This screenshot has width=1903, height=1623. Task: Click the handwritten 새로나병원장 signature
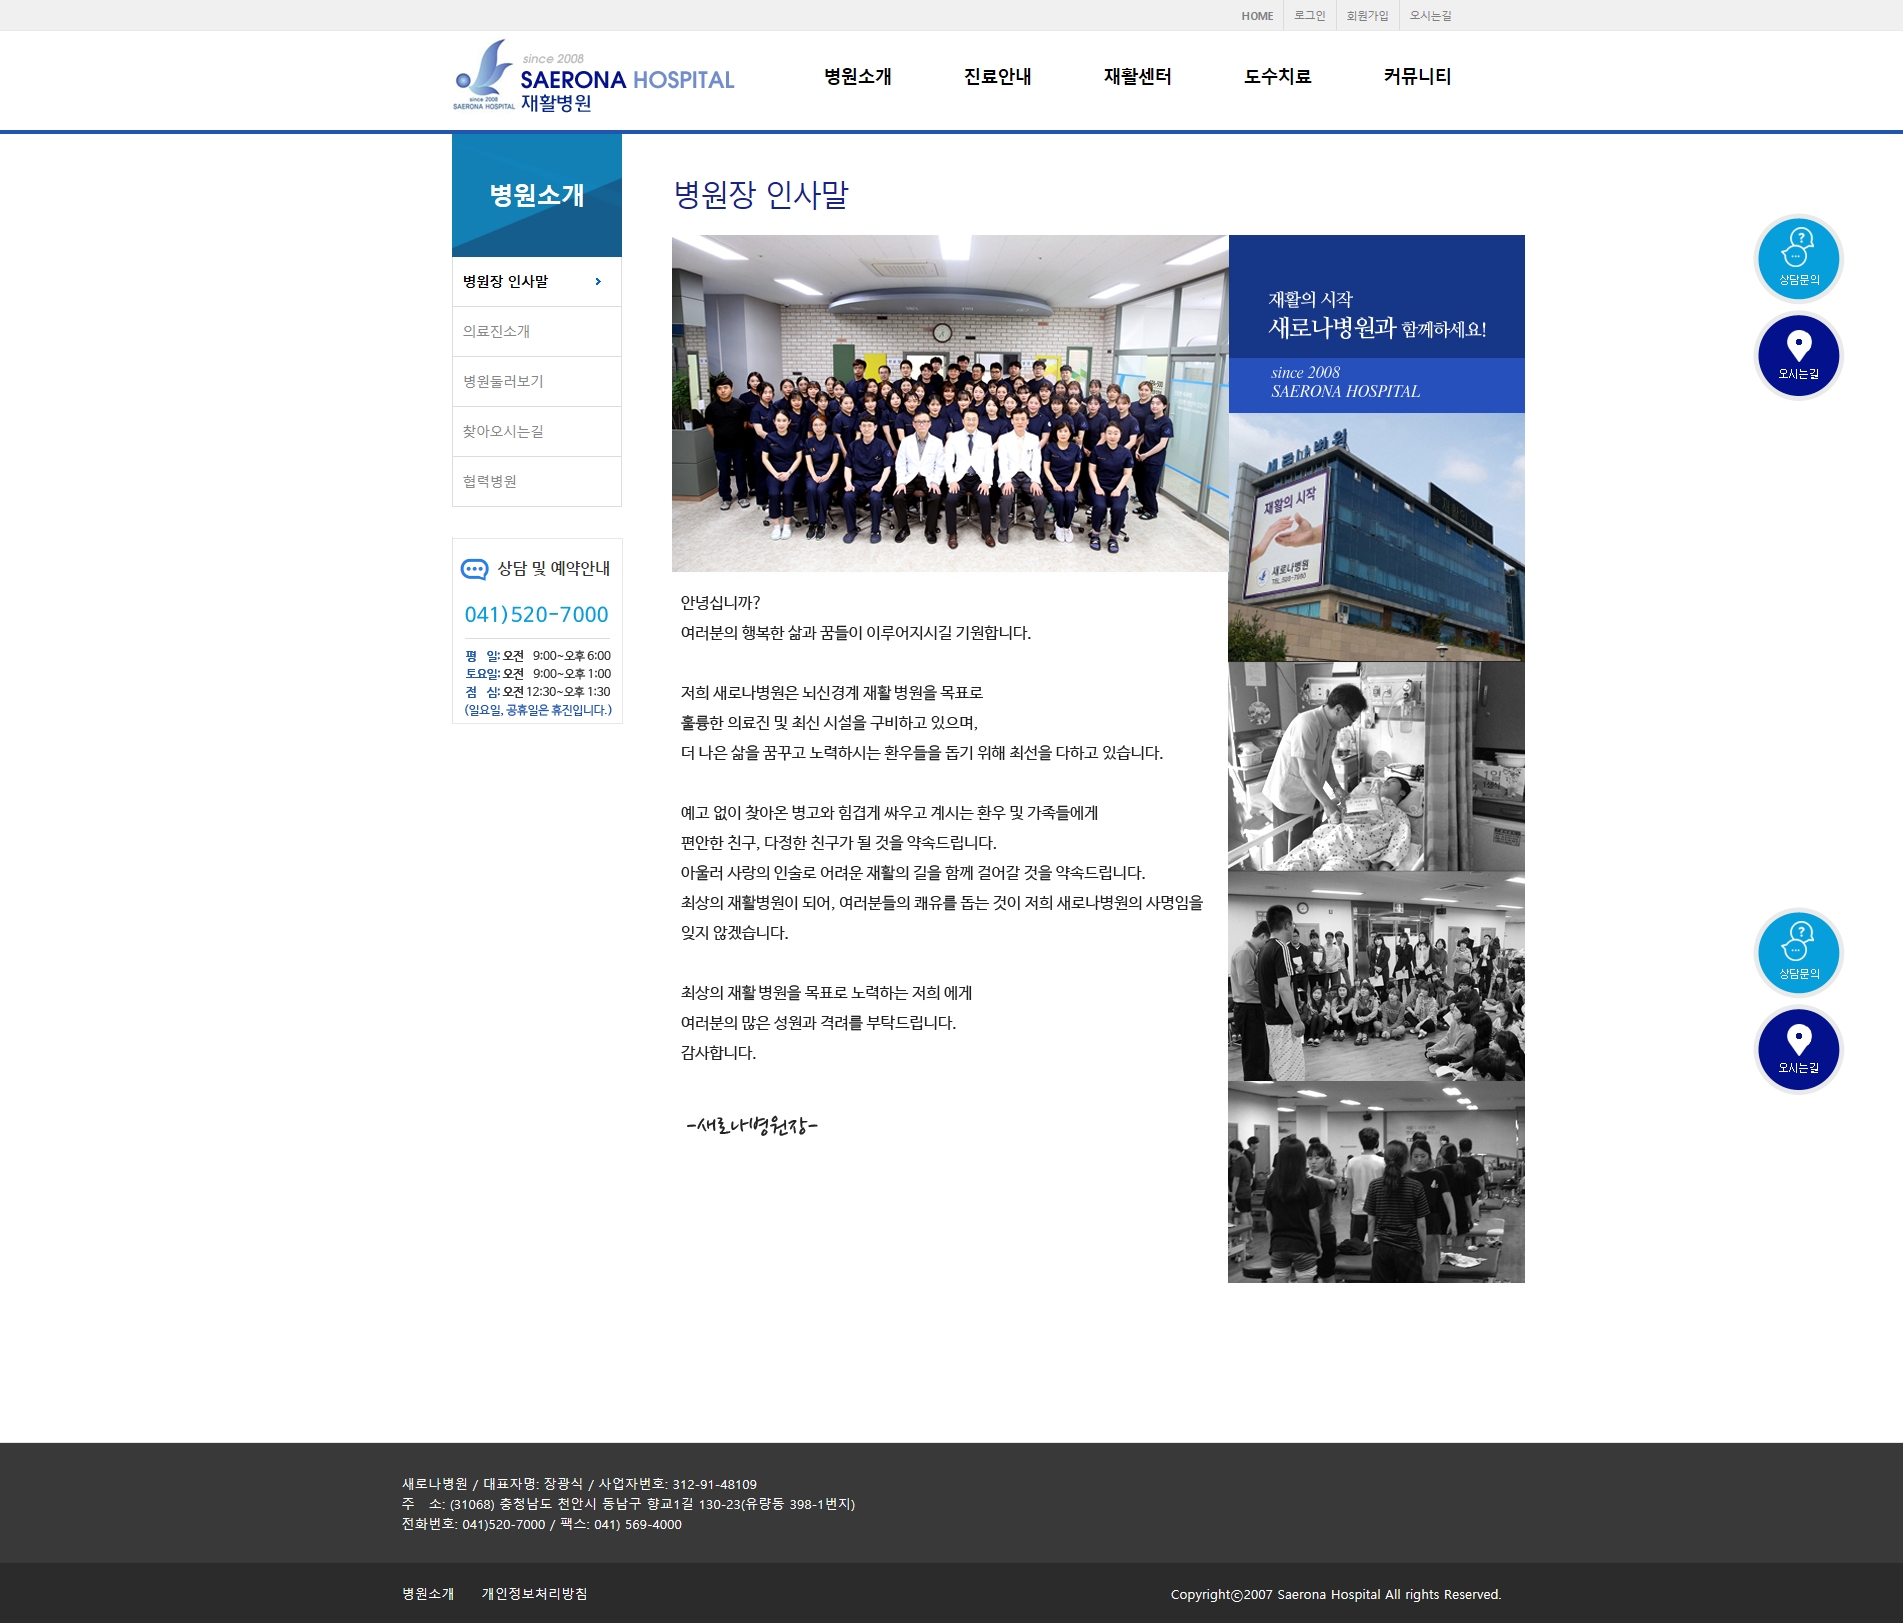point(752,1126)
